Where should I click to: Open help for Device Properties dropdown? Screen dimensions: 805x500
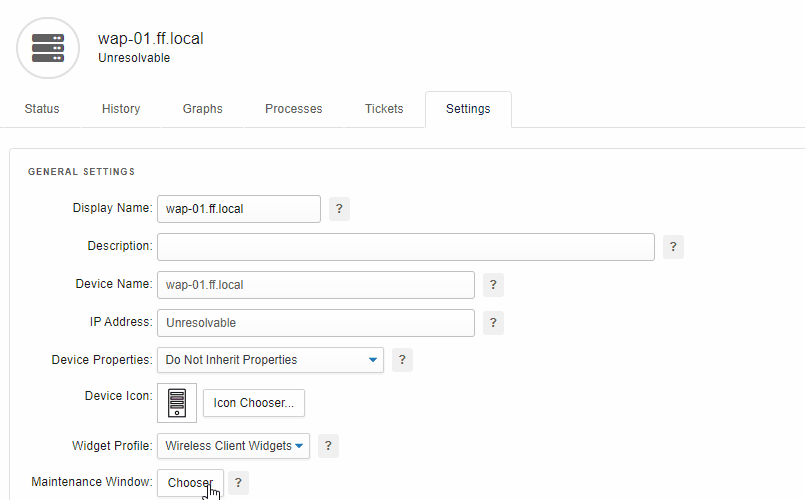402,360
